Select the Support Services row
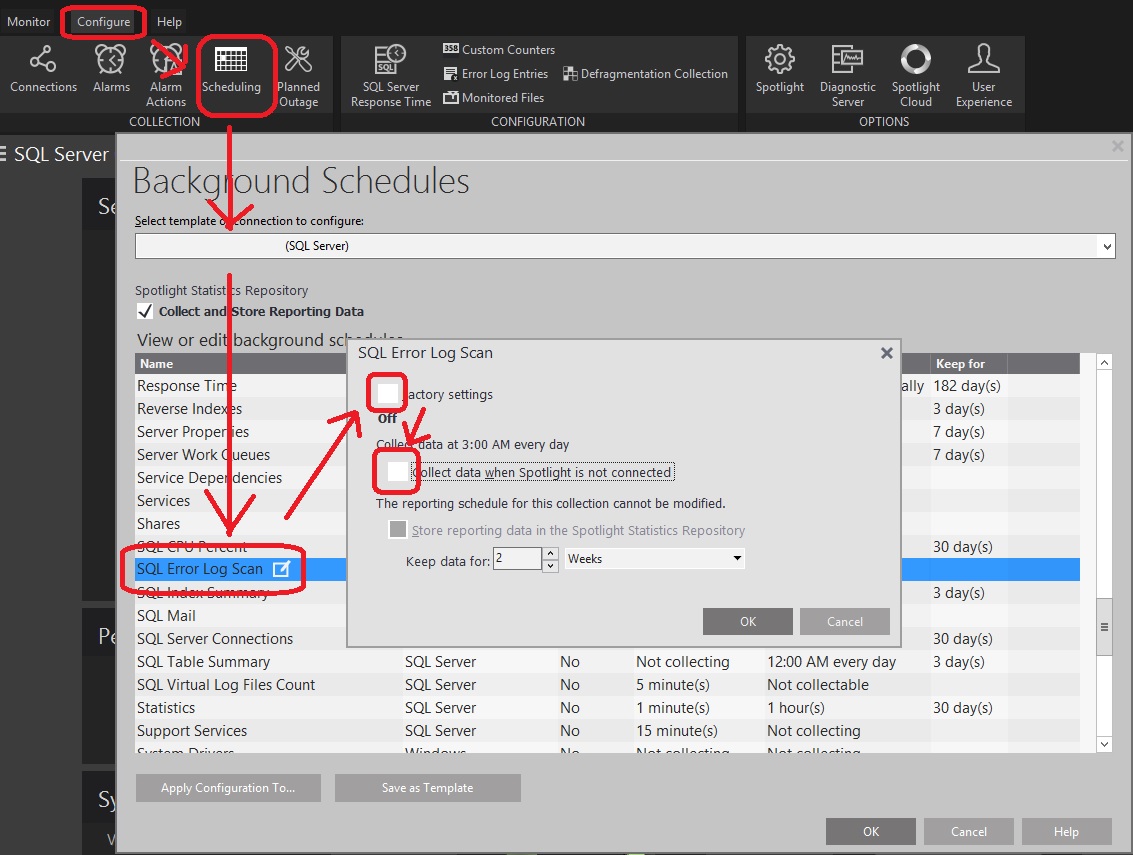 (607, 731)
